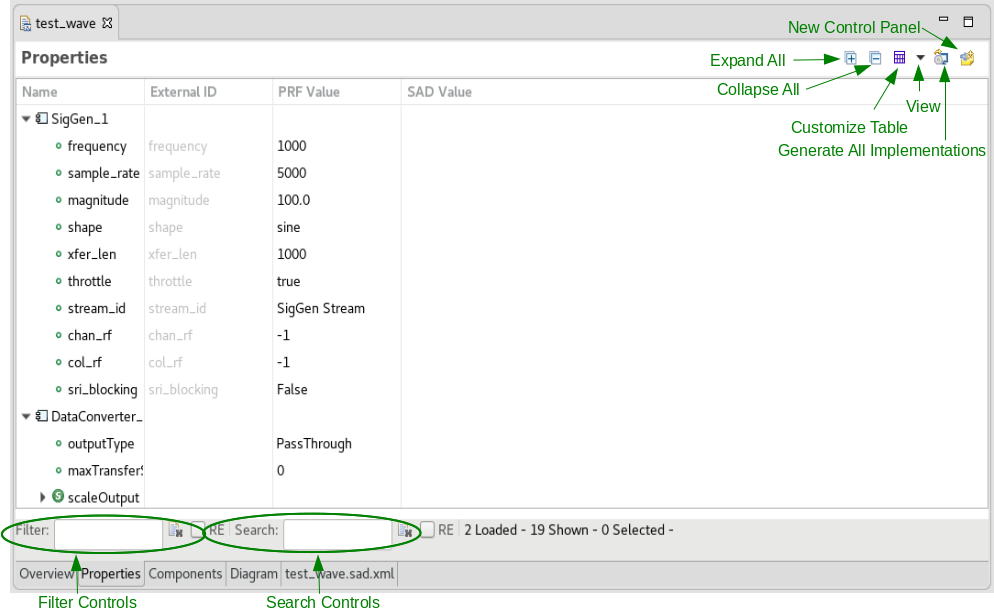
Task: Enable the RE checkbox for Search
Action: pos(427,530)
